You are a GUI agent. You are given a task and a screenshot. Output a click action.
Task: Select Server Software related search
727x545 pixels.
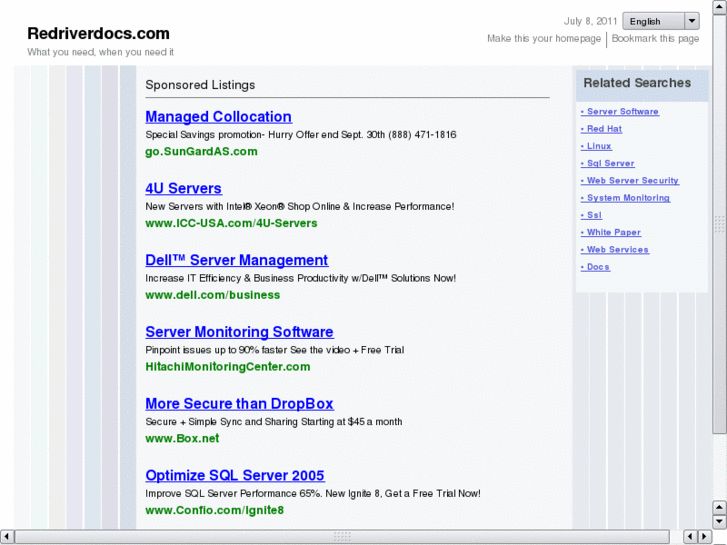619,112
